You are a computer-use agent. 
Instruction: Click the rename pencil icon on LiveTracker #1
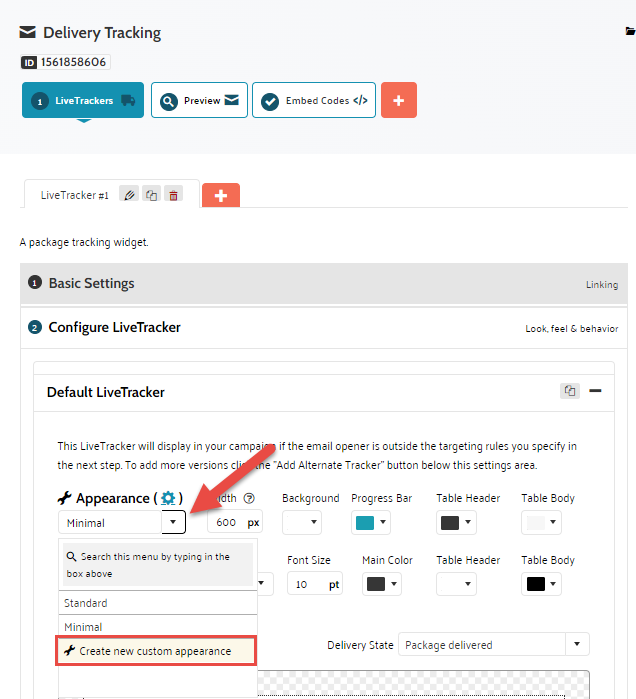(x=129, y=195)
